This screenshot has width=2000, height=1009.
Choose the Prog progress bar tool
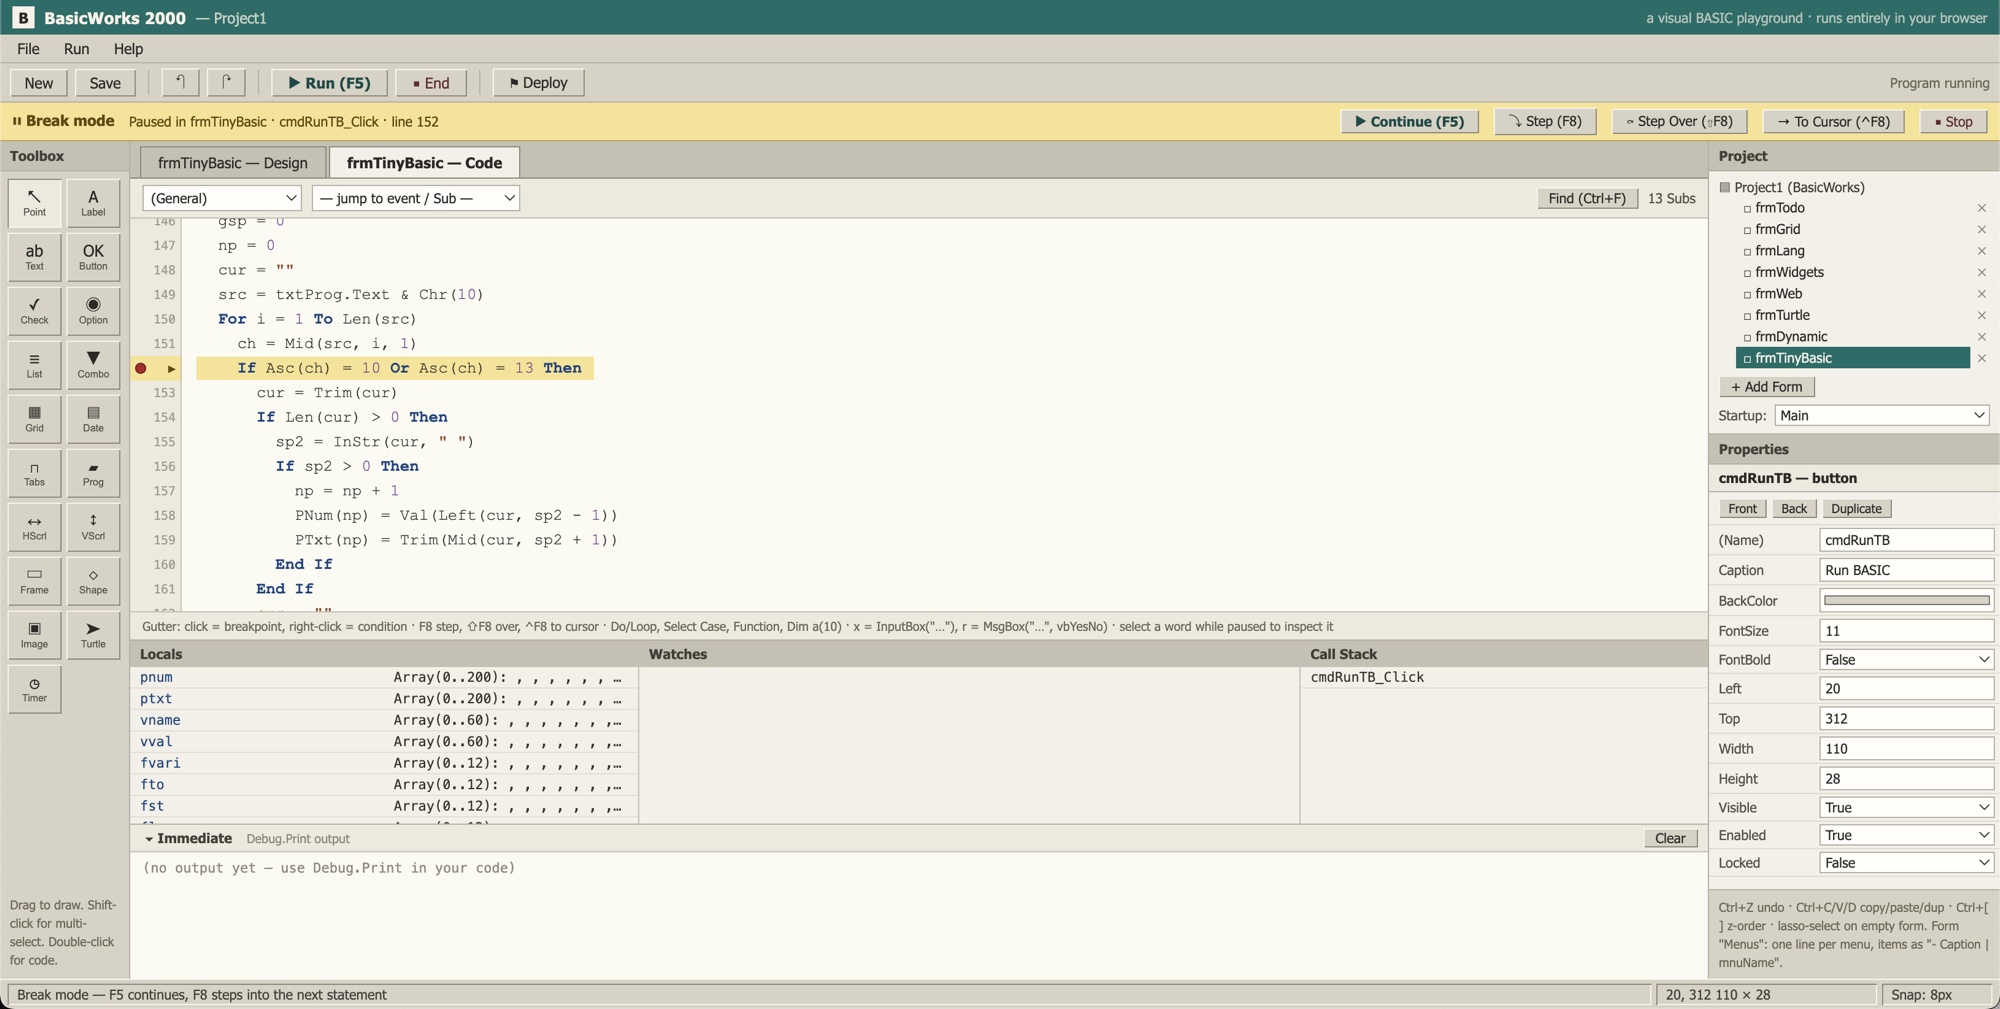[x=93, y=473]
